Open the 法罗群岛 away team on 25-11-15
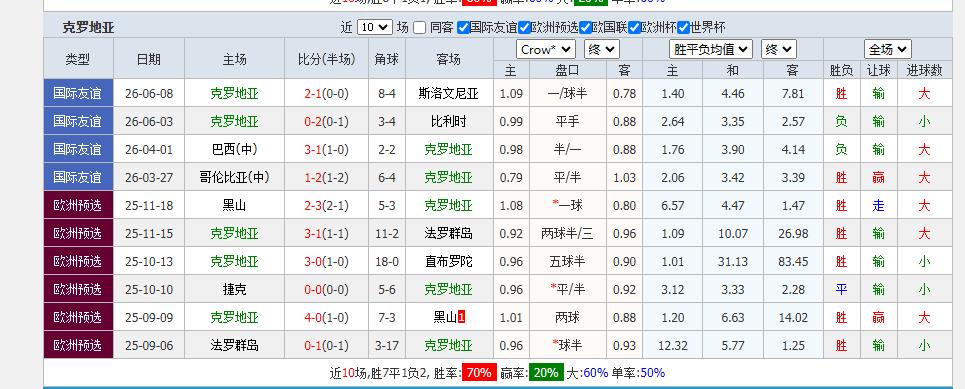 (x=449, y=233)
